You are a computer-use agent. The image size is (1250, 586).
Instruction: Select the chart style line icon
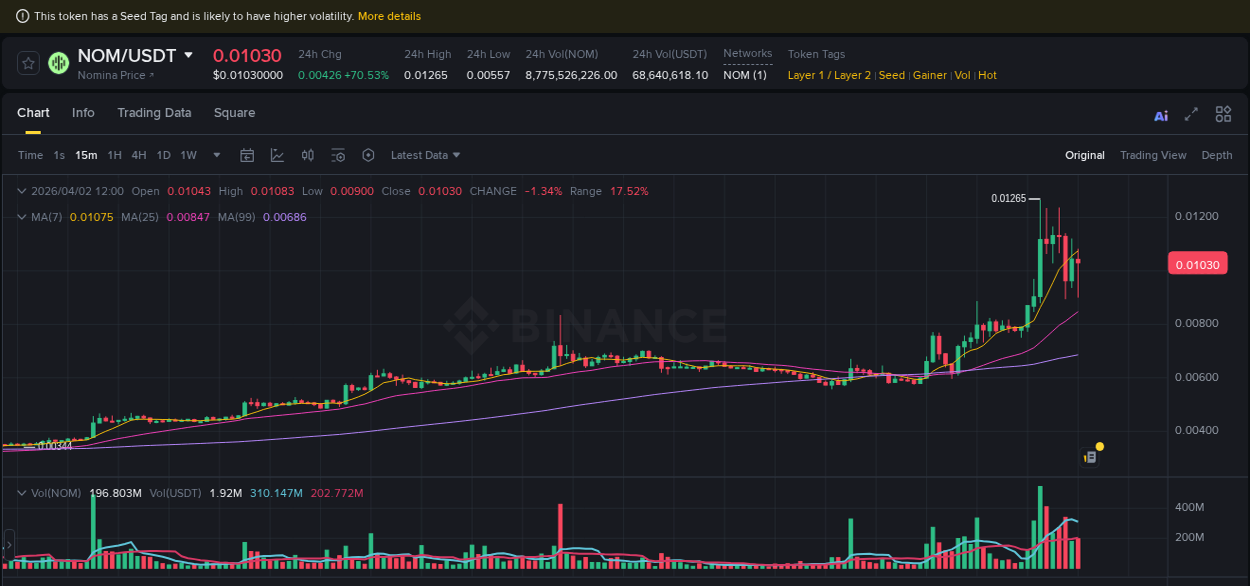[277, 155]
